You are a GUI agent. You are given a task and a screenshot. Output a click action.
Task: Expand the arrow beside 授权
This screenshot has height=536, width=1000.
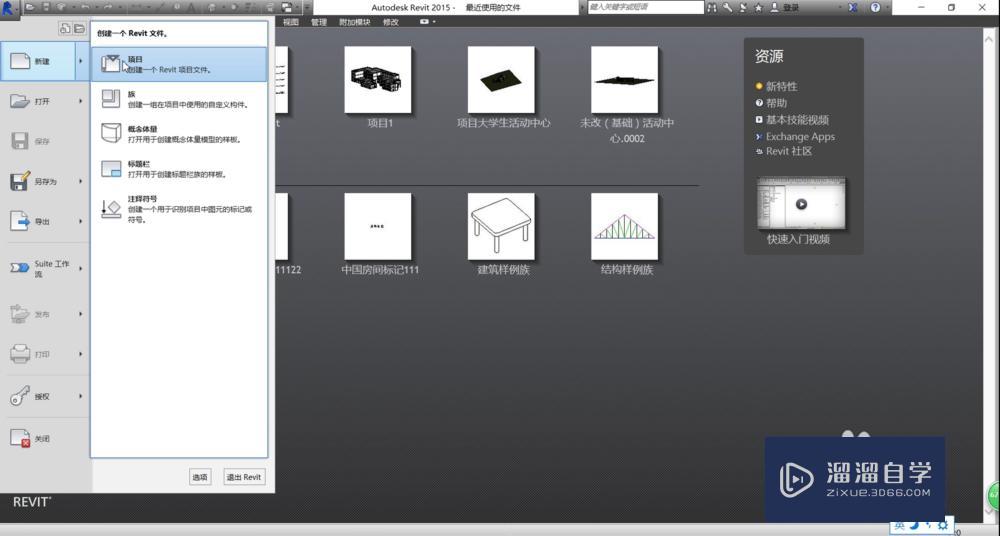pos(81,396)
